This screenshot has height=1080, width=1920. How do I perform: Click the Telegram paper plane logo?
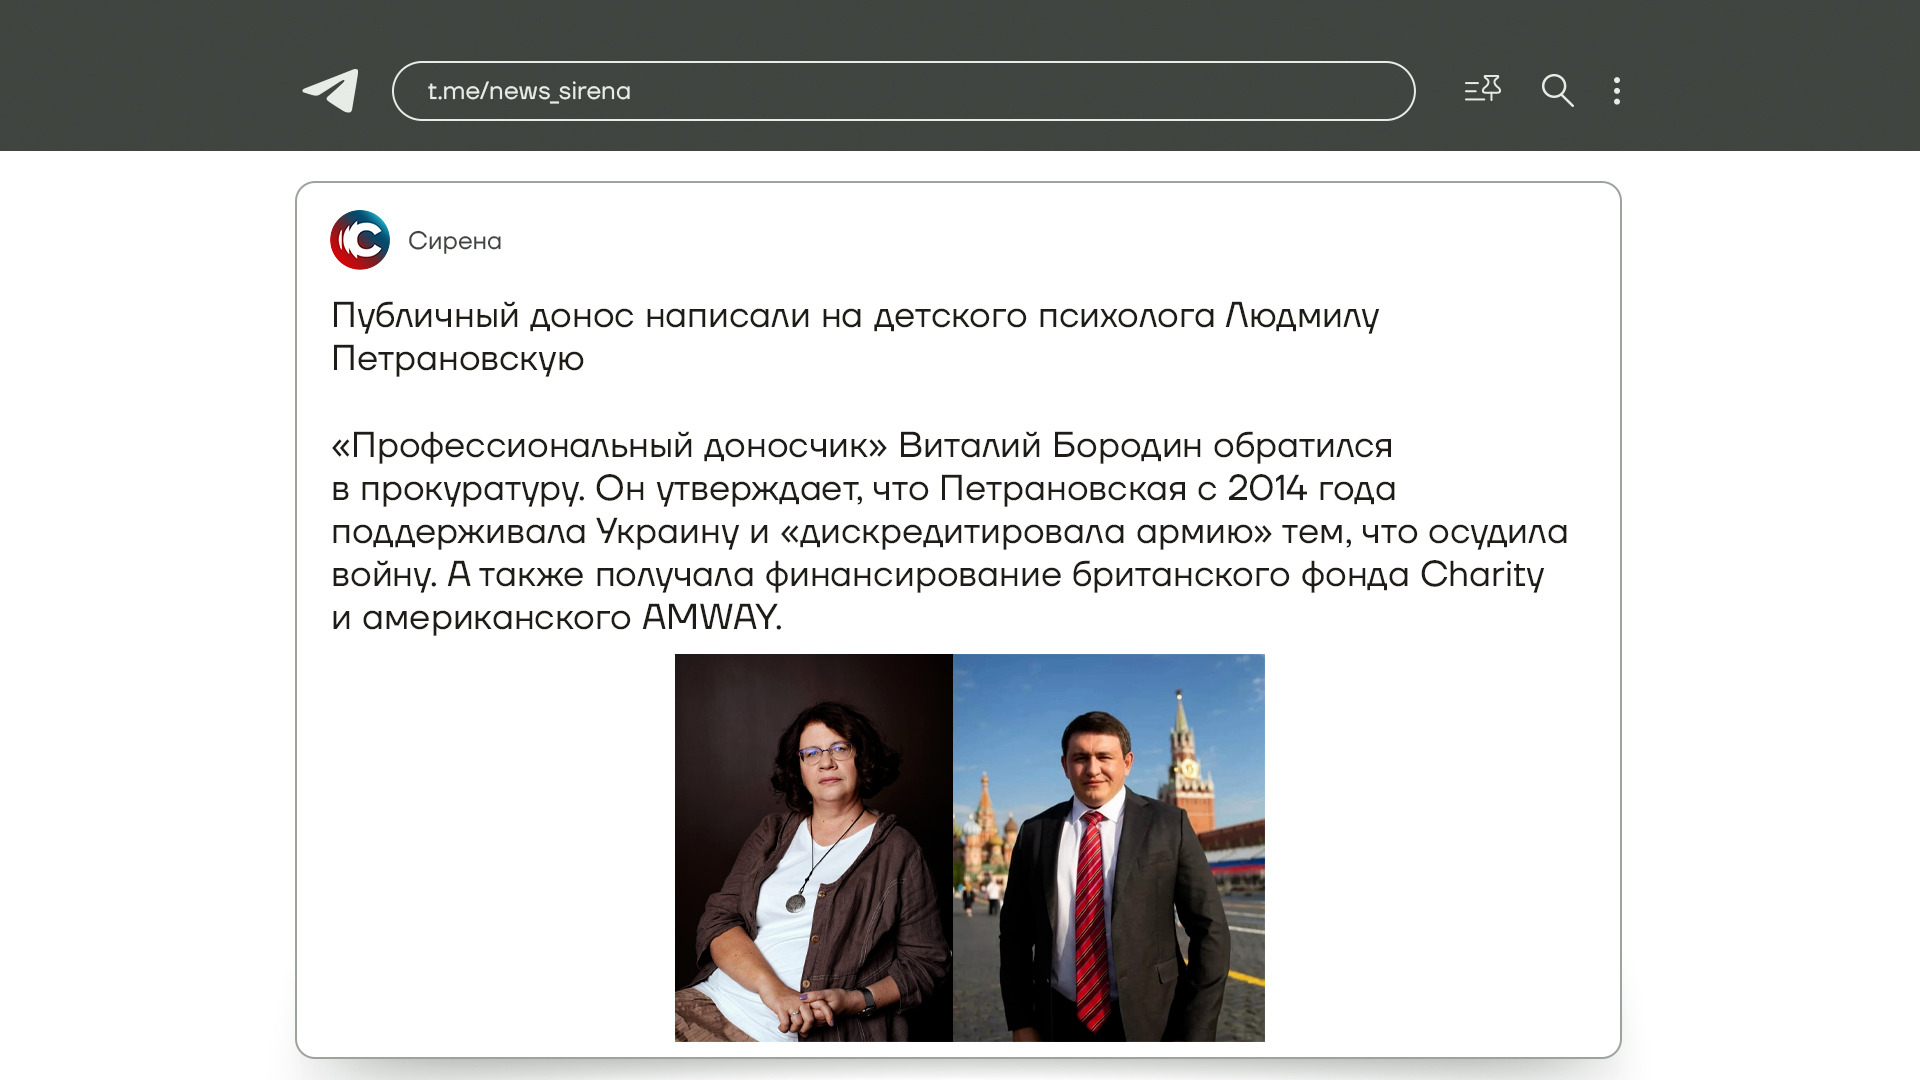331,91
